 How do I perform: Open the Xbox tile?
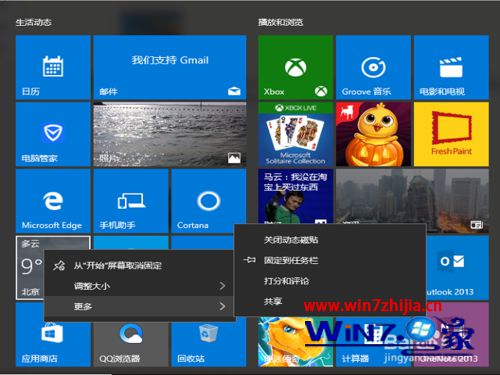click(x=295, y=67)
